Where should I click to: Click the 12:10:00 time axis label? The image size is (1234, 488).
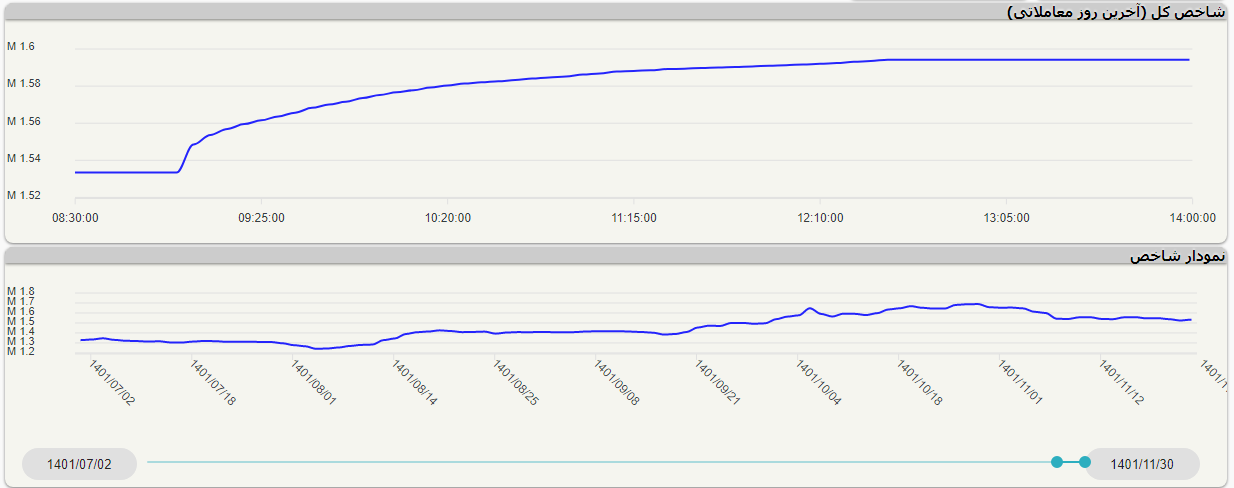[820, 217]
